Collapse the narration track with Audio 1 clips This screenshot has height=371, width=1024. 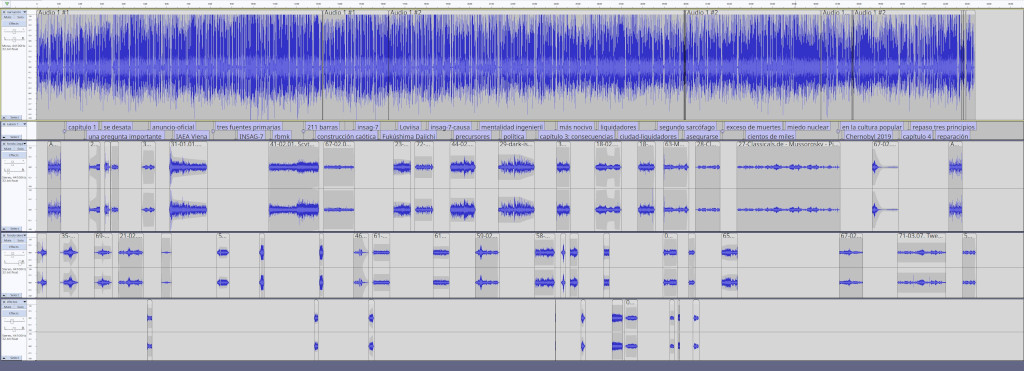click(x=4, y=117)
